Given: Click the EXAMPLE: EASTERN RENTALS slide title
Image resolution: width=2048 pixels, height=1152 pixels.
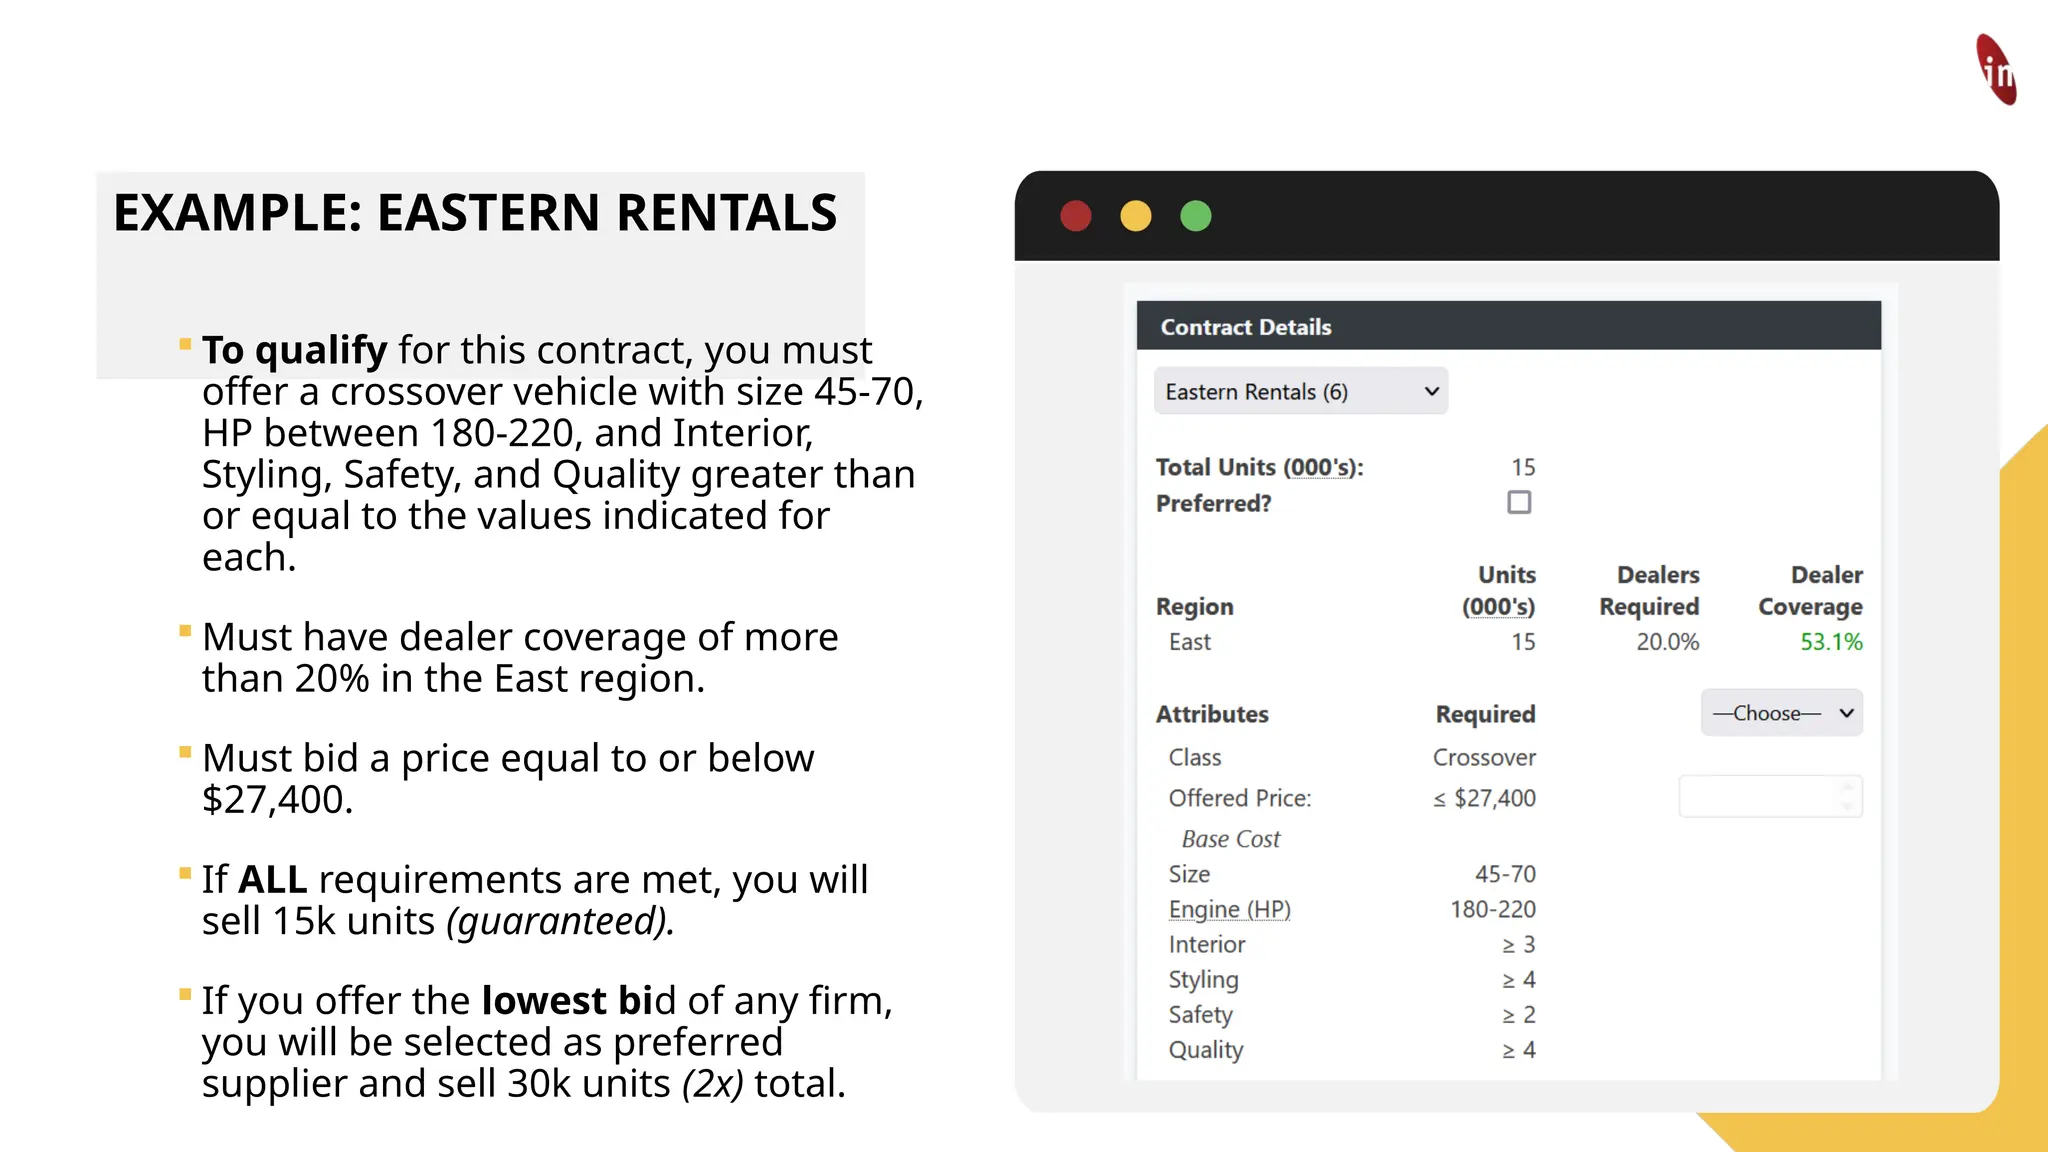Looking at the screenshot, I should point(475,212).
